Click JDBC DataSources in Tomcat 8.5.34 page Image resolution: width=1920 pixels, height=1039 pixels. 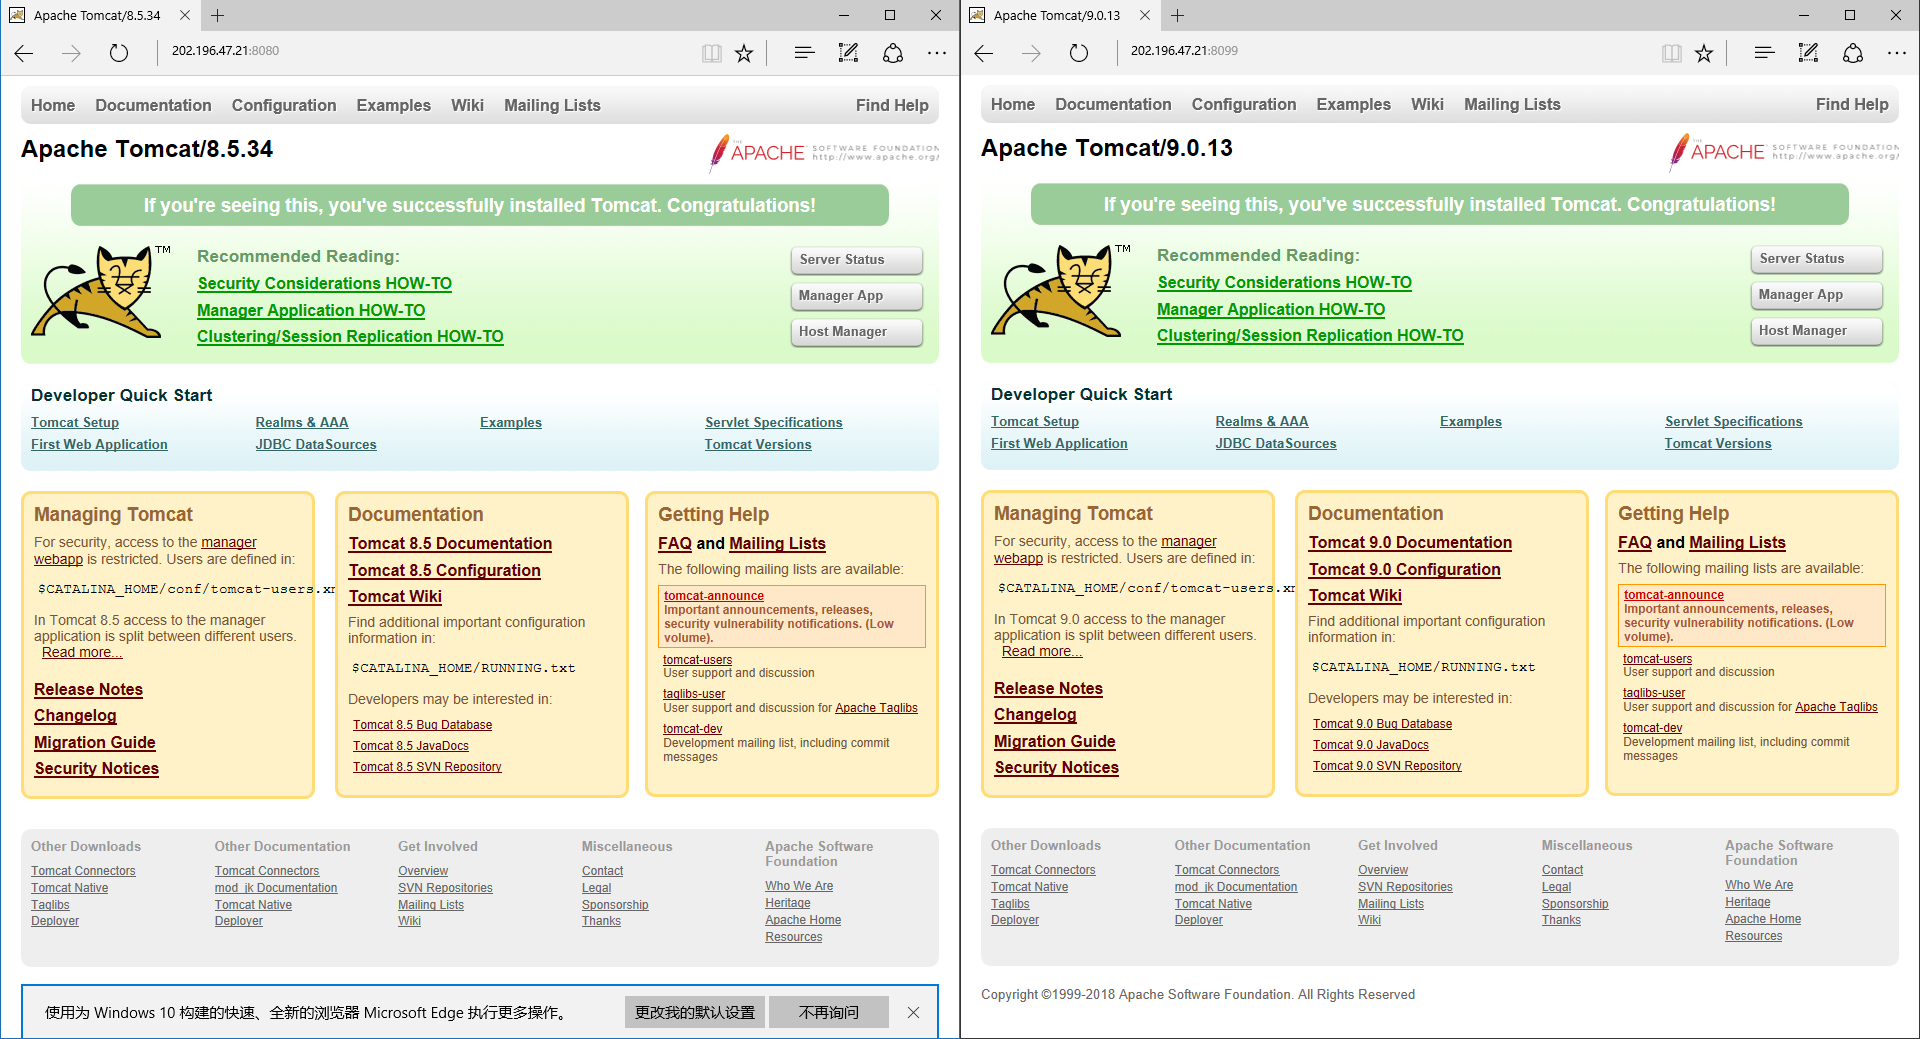(x=316, y=445)
